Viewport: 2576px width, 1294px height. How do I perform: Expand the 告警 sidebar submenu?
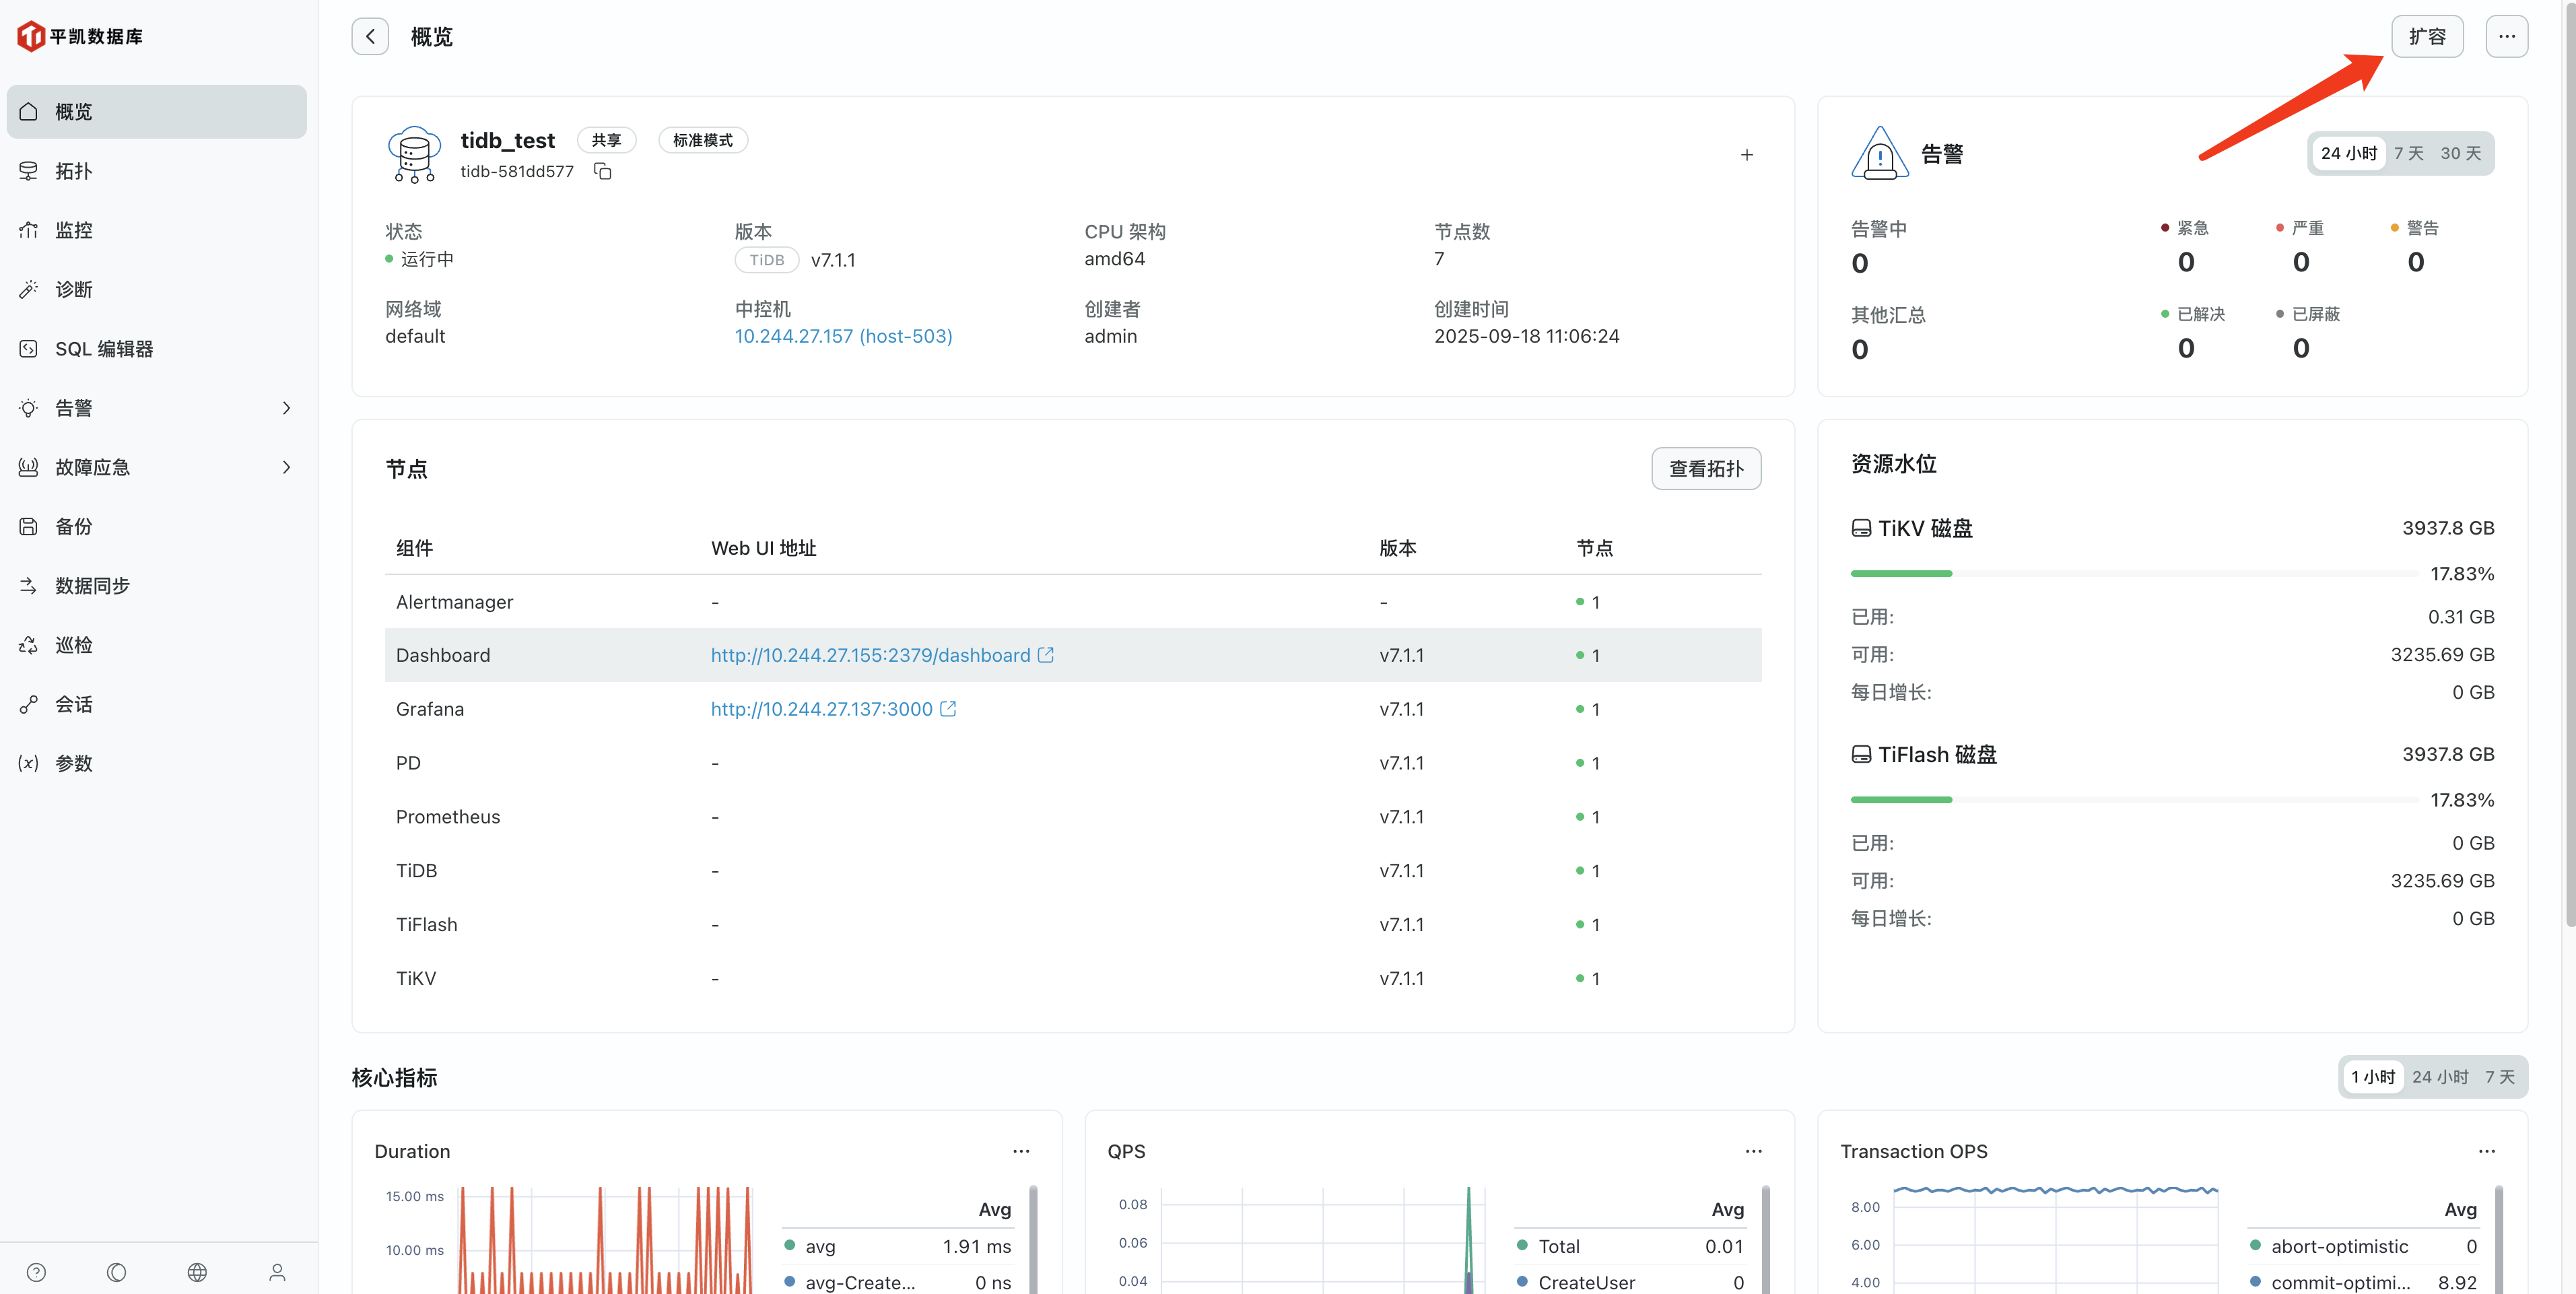coord(286,408)
